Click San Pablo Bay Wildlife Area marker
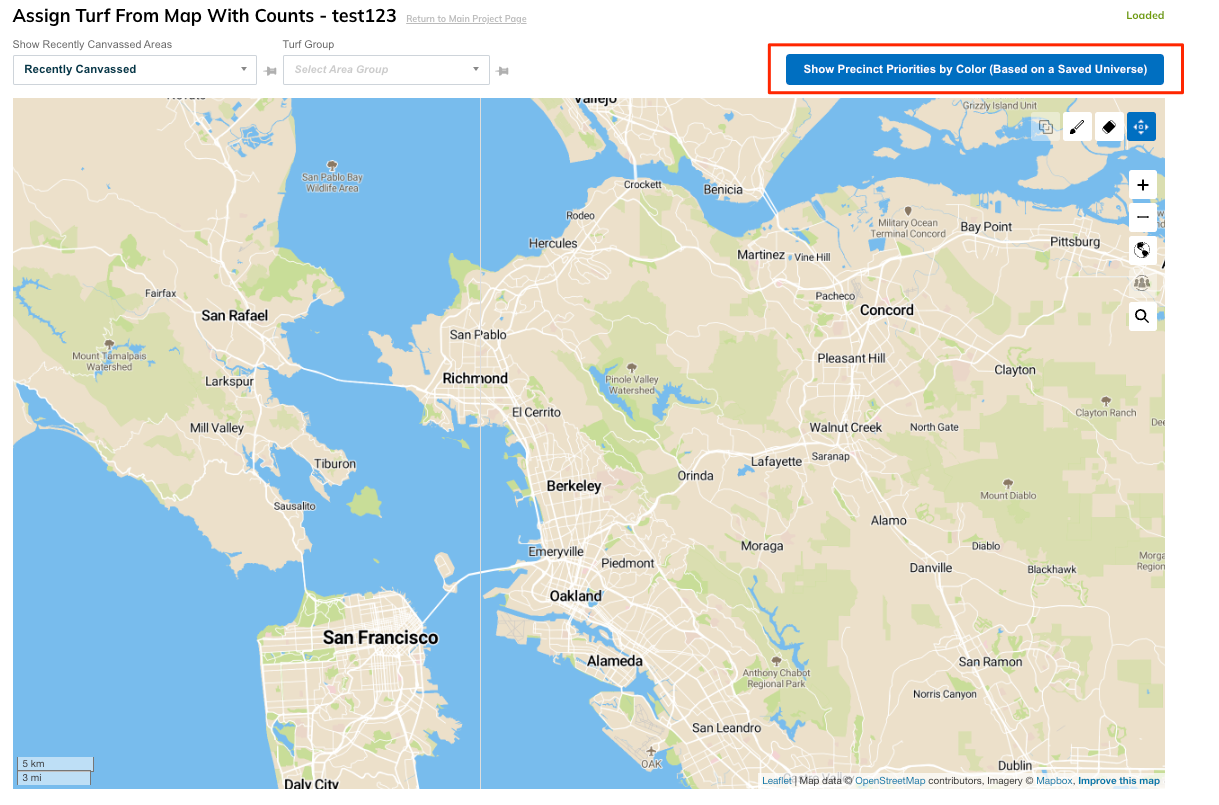Image resolution: width=1219 pixels, height=805 pixels. tap(332, 166)
